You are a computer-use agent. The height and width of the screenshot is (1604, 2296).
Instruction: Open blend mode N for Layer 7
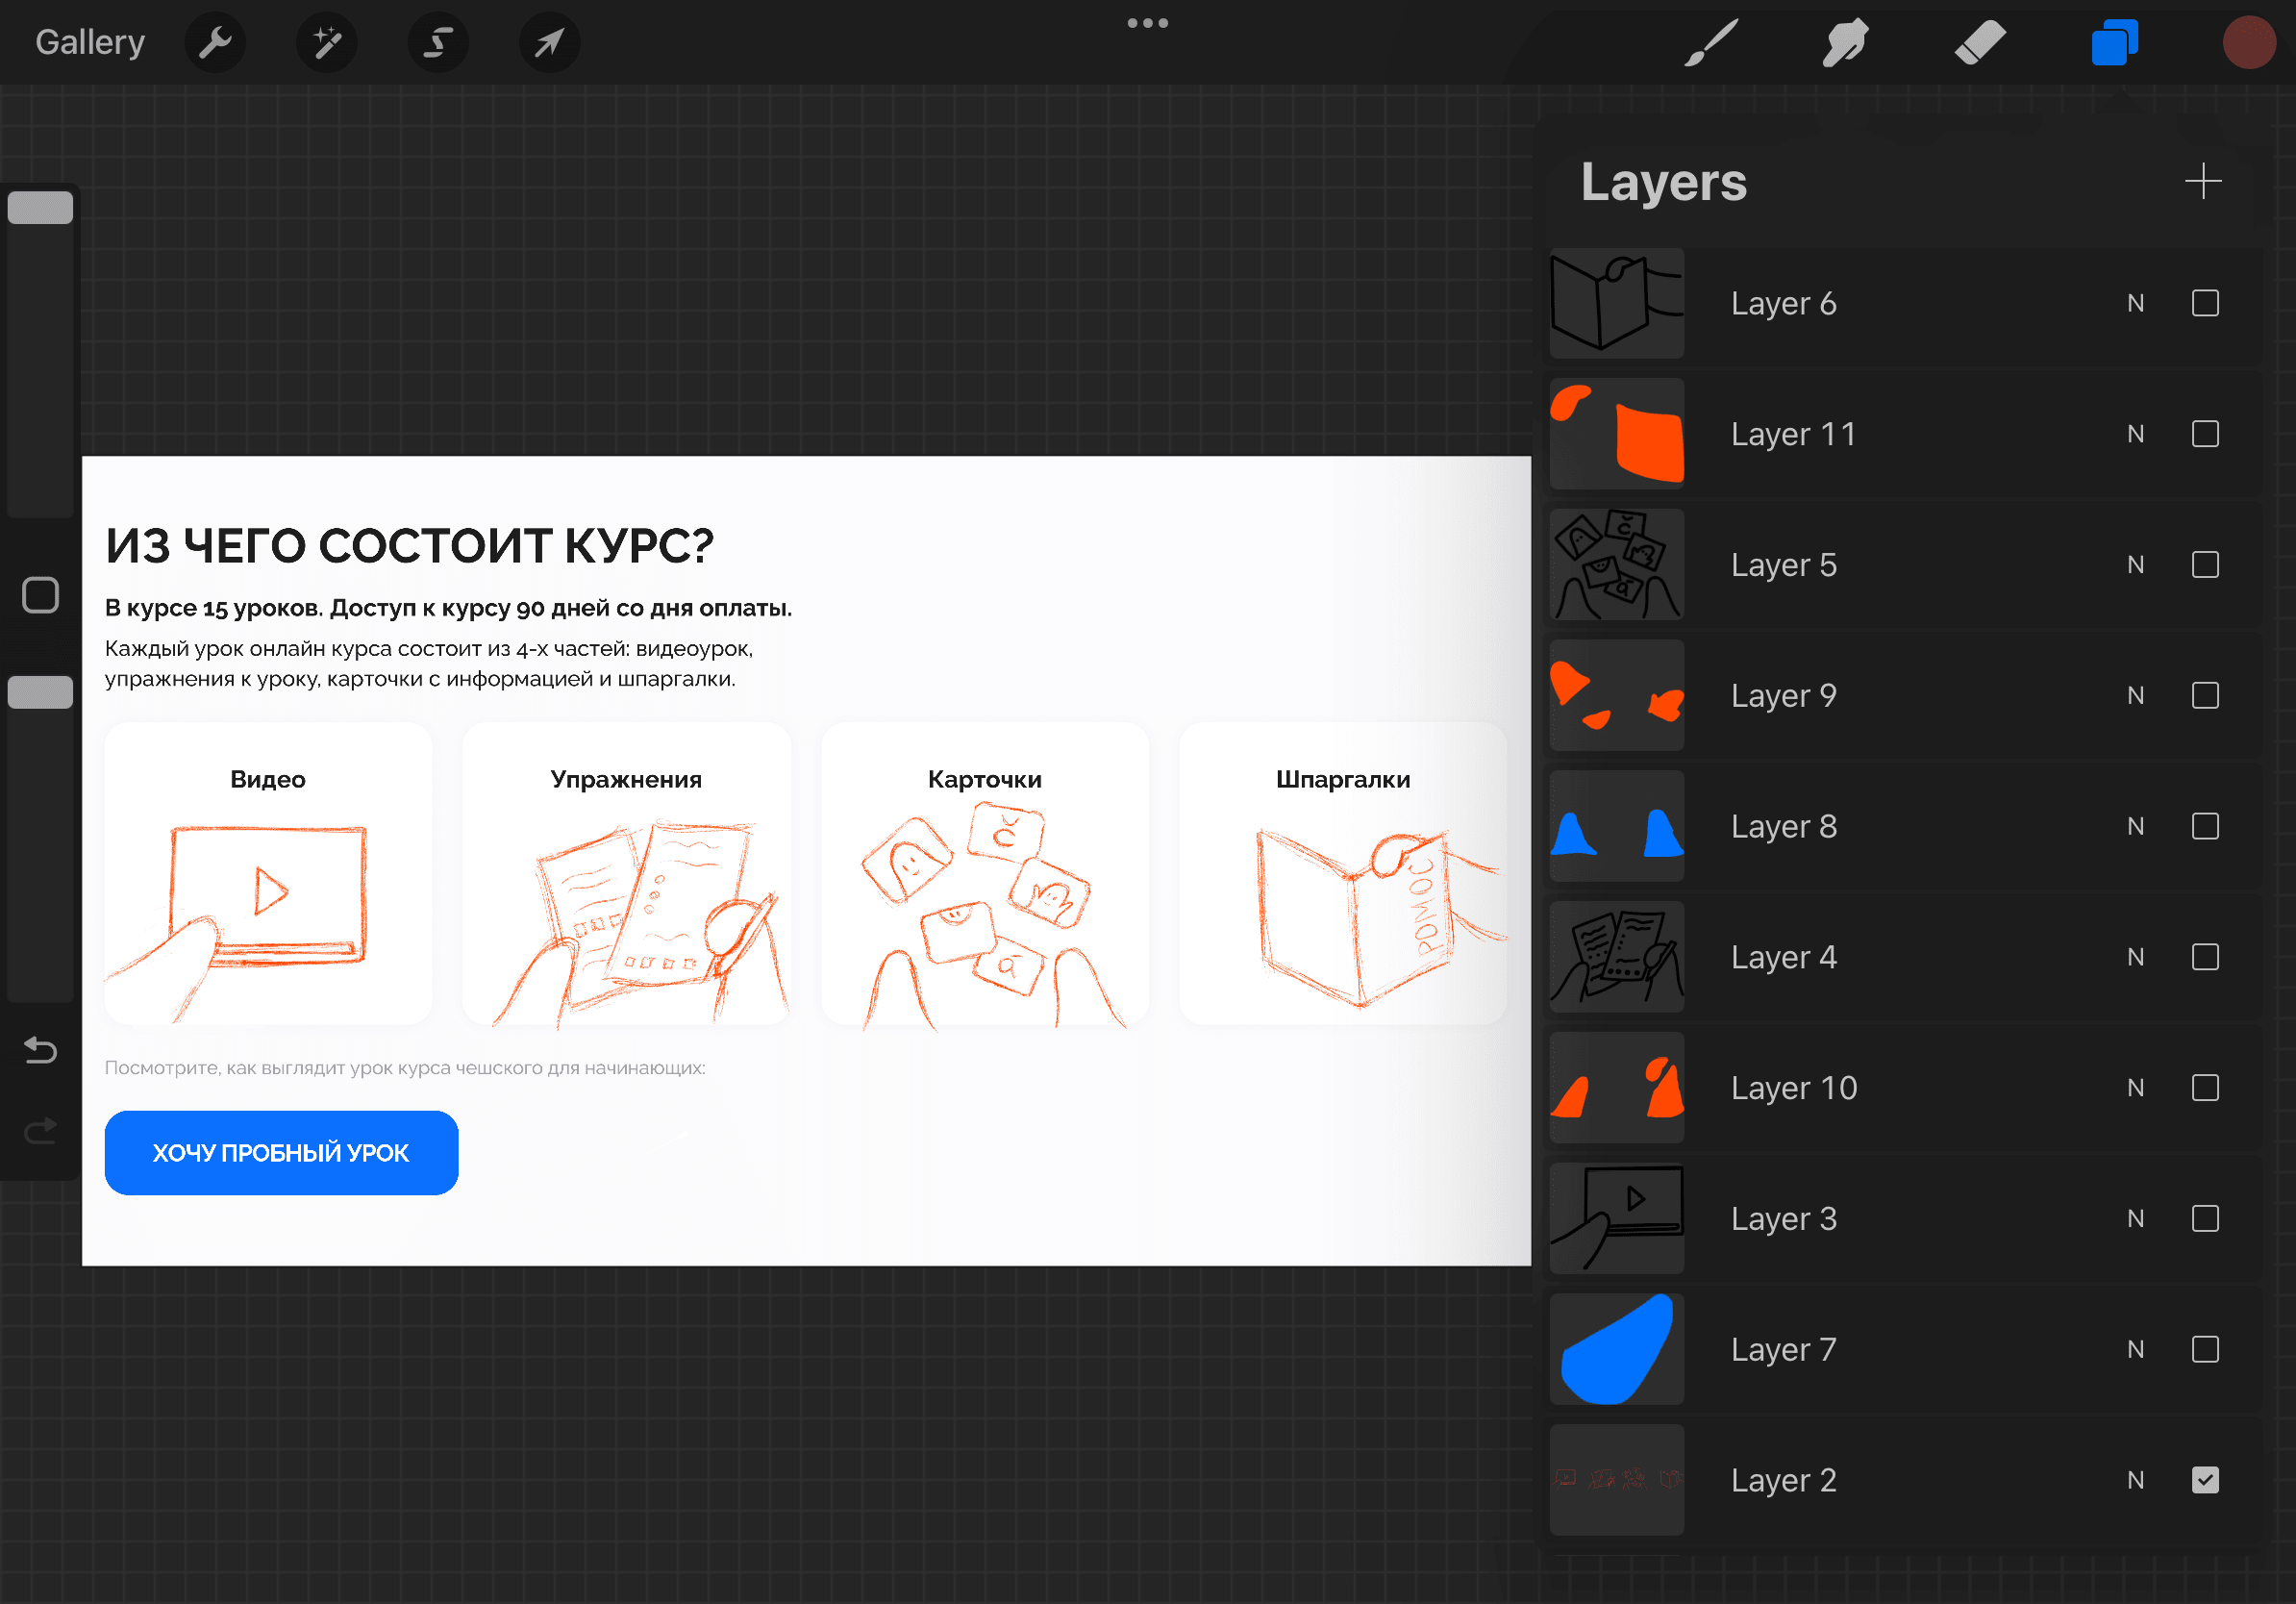click(x=2135, y=1350)
